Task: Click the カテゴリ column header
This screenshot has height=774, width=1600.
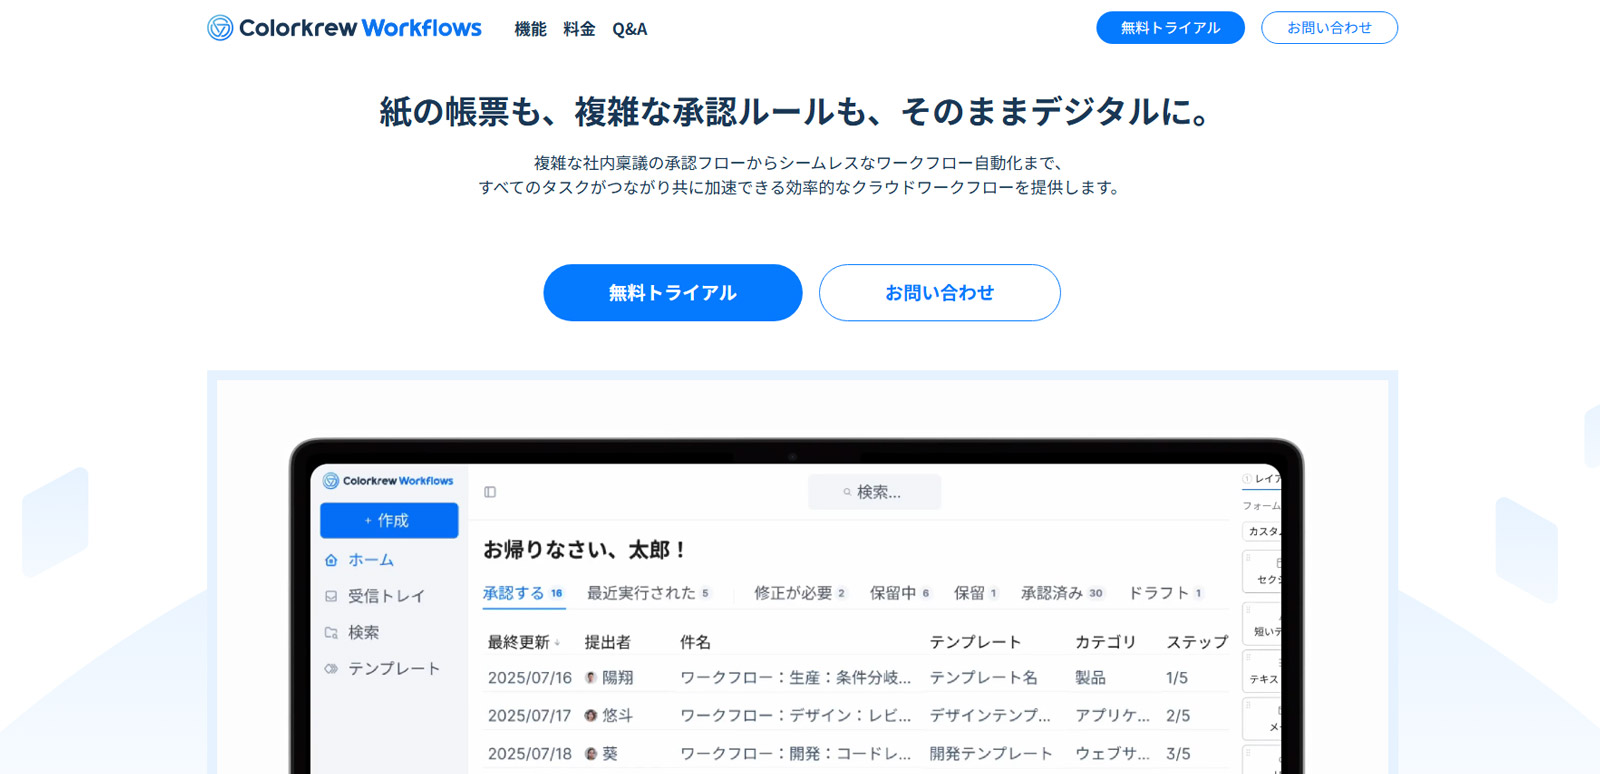Action: (1106, 642)
